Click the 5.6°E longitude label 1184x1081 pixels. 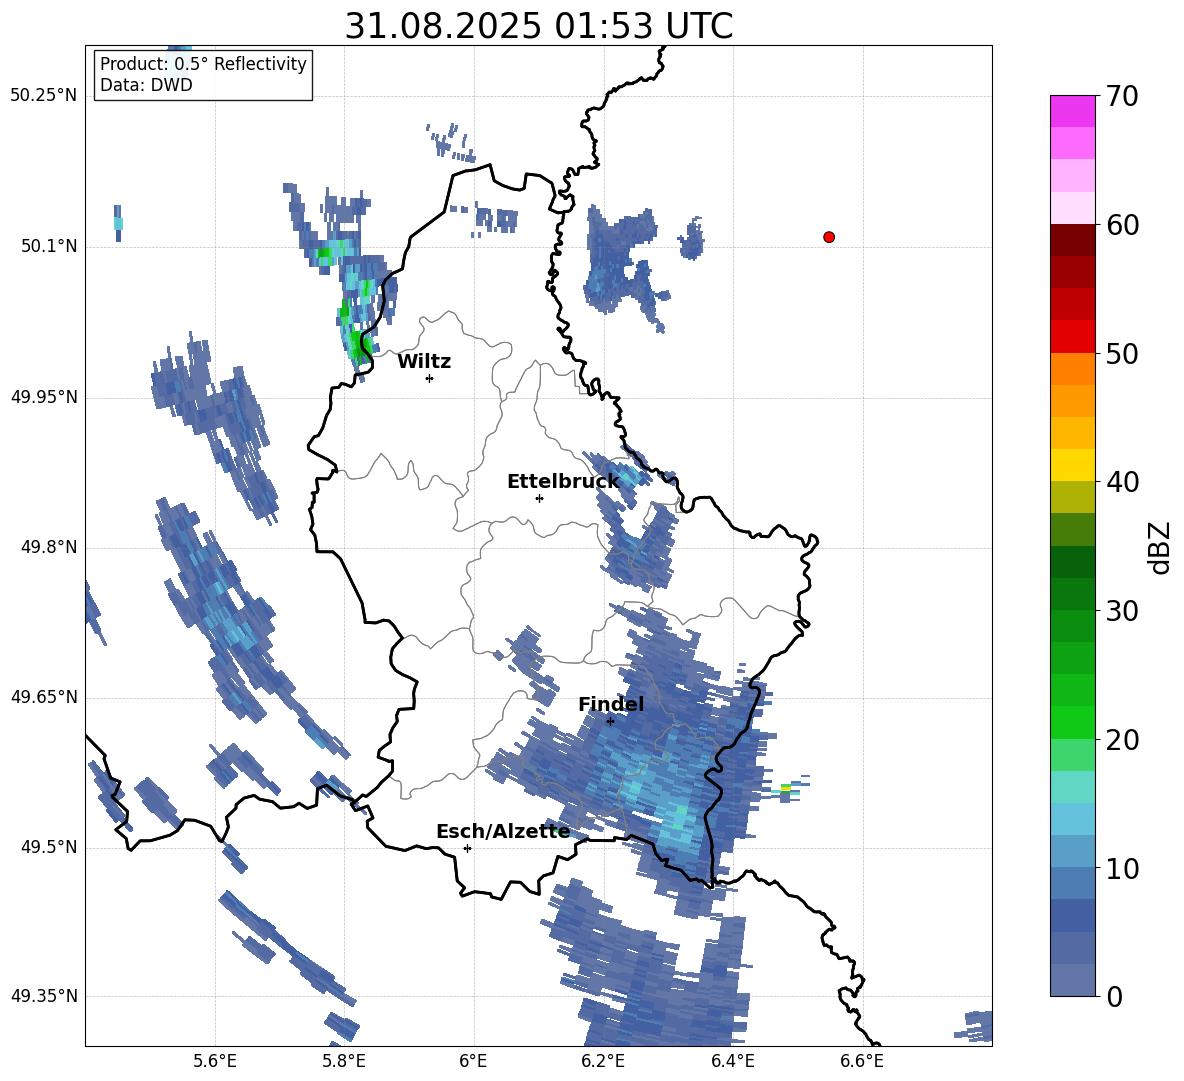215,1061
